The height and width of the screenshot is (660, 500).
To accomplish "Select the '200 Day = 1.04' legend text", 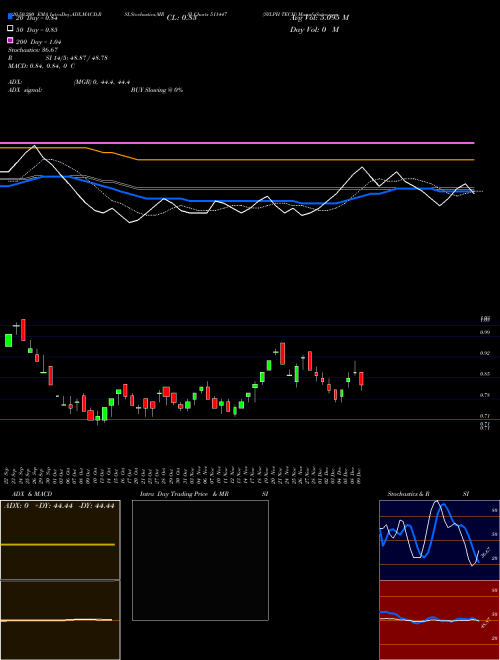I will [39, 42].
